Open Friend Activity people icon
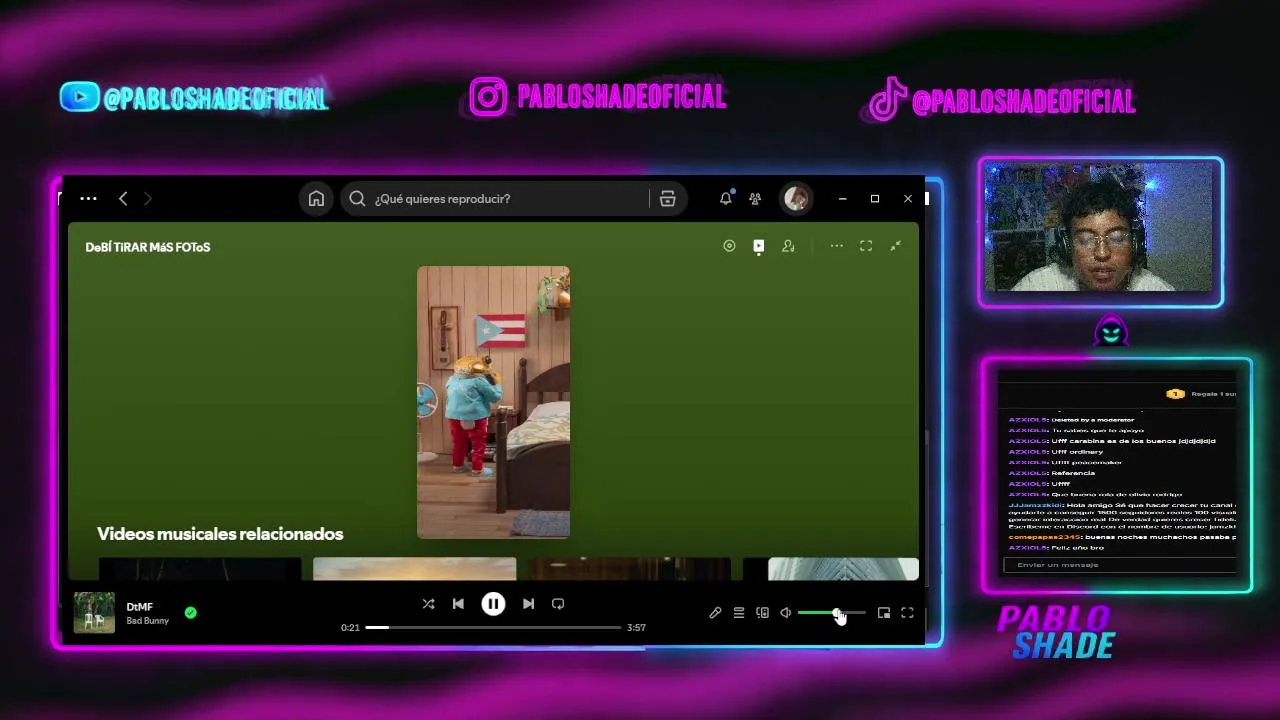 click(755, 199)
